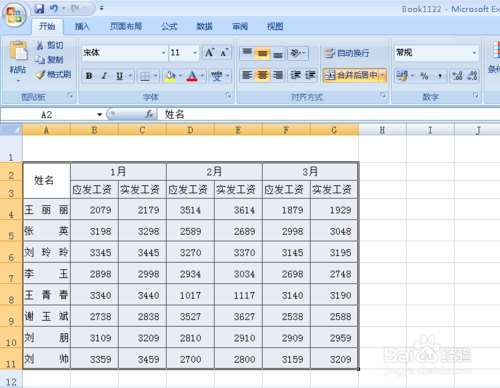Image resolution: width=500 pixels, height=388 pixels.
Task: Decrease font size with small A
Action: pos(223,53)
